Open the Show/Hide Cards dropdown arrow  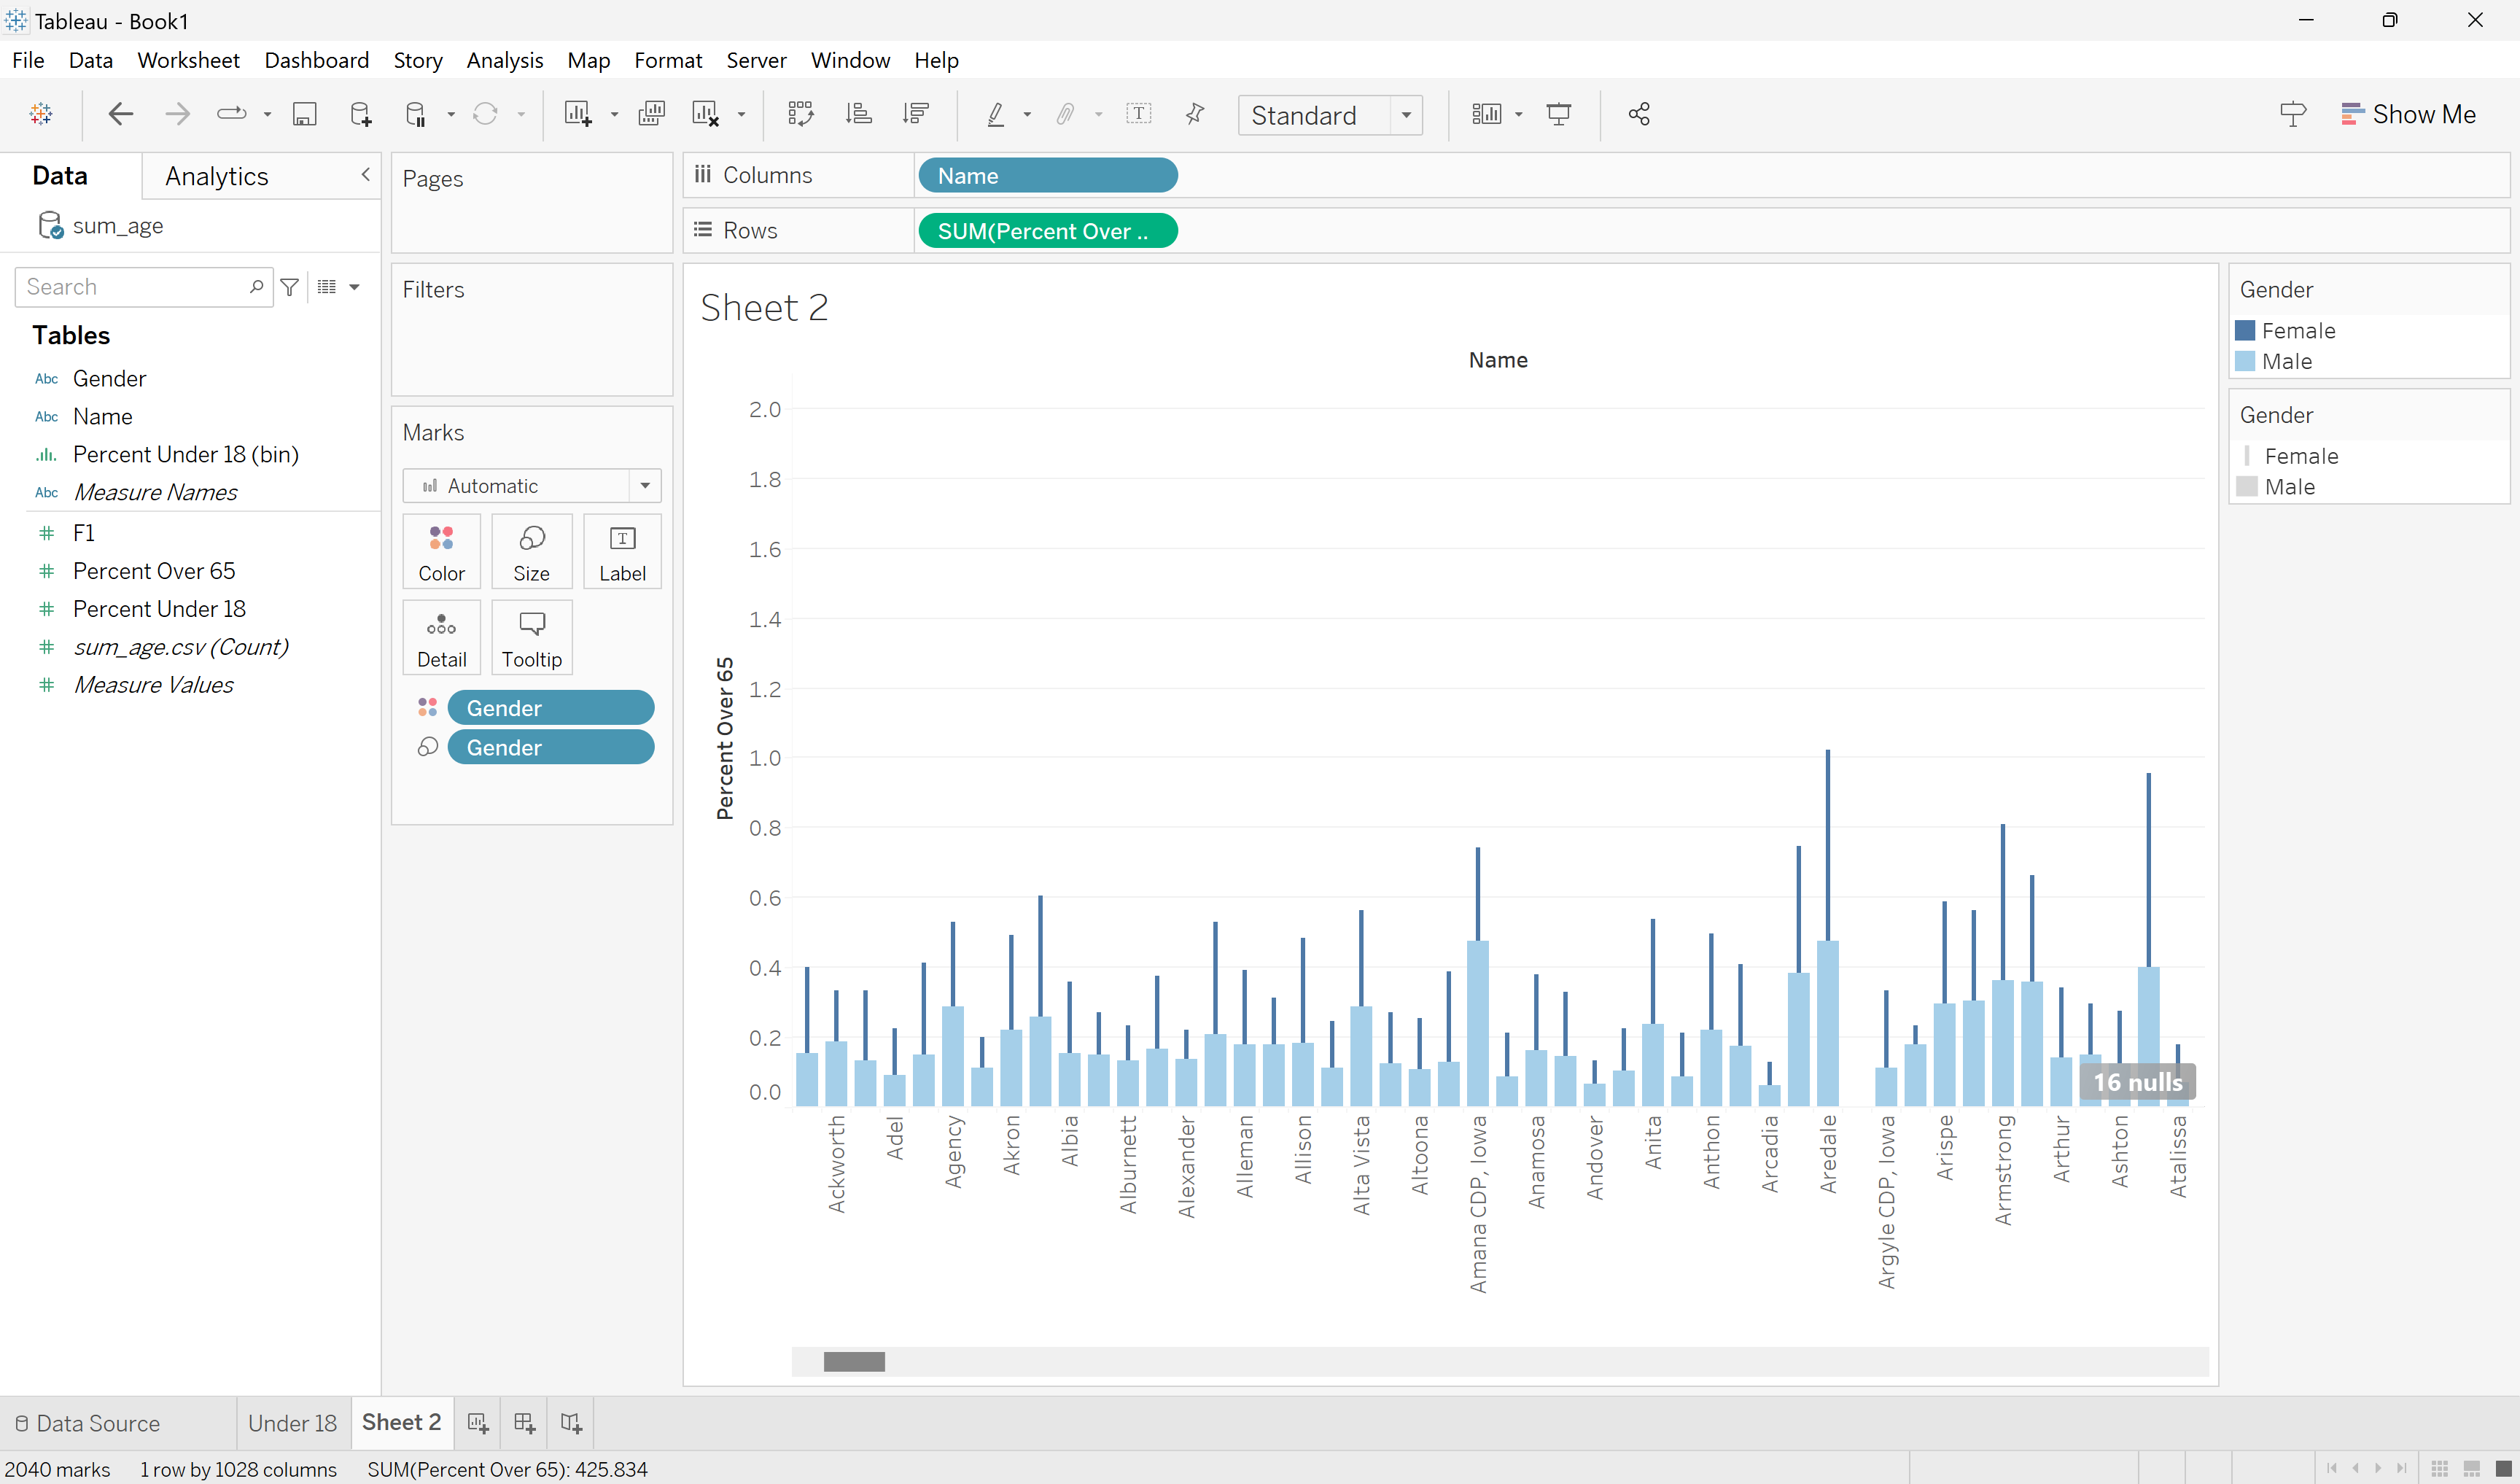coord(1519,115)
